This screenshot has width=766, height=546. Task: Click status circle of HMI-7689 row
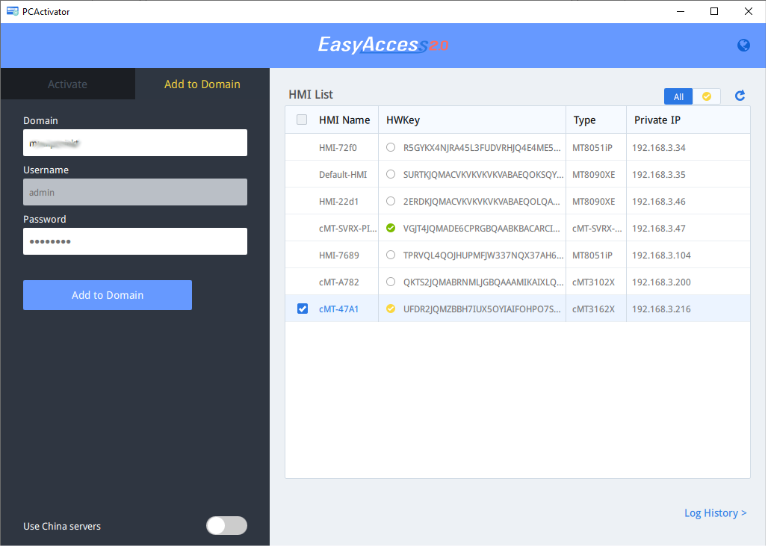(390, 254)
